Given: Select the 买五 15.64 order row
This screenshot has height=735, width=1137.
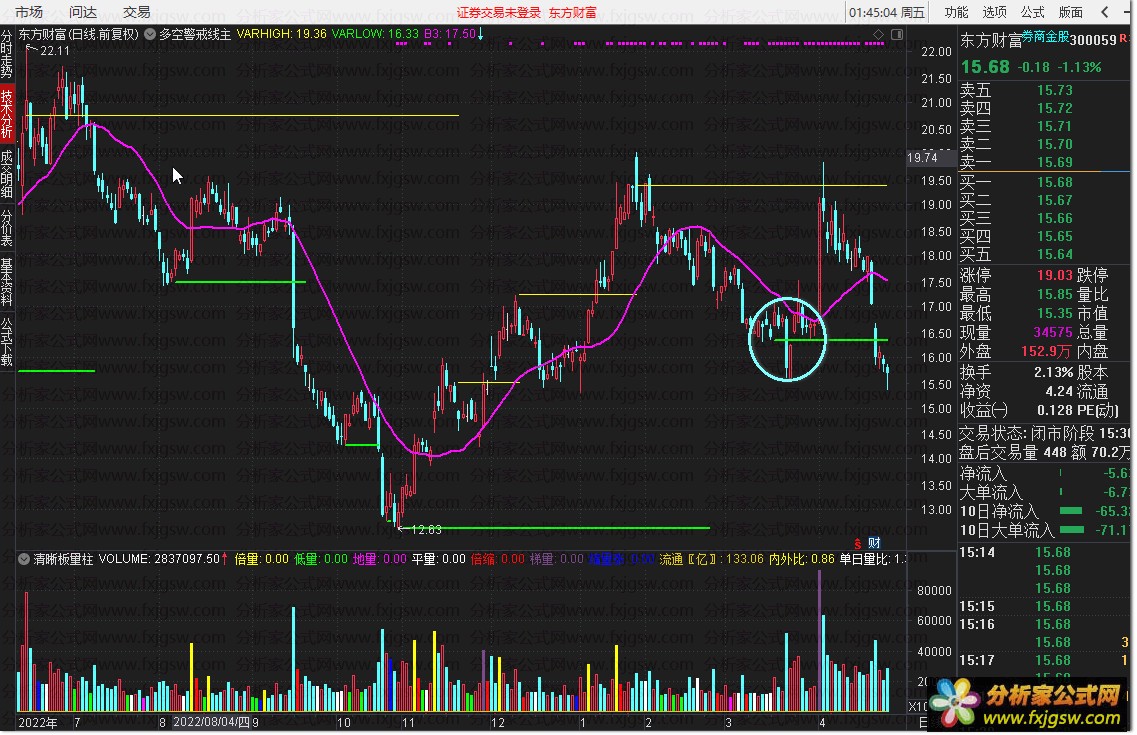Looking at the screenshot, I should (1044, 254).
